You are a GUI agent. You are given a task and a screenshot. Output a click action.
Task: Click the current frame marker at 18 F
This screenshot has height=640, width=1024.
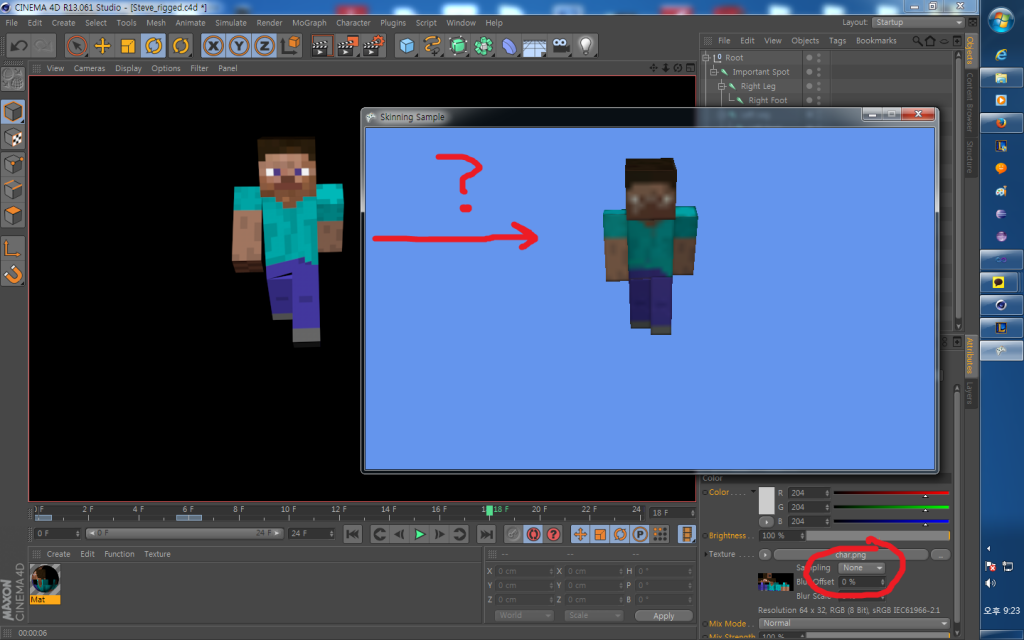[489, 510]
